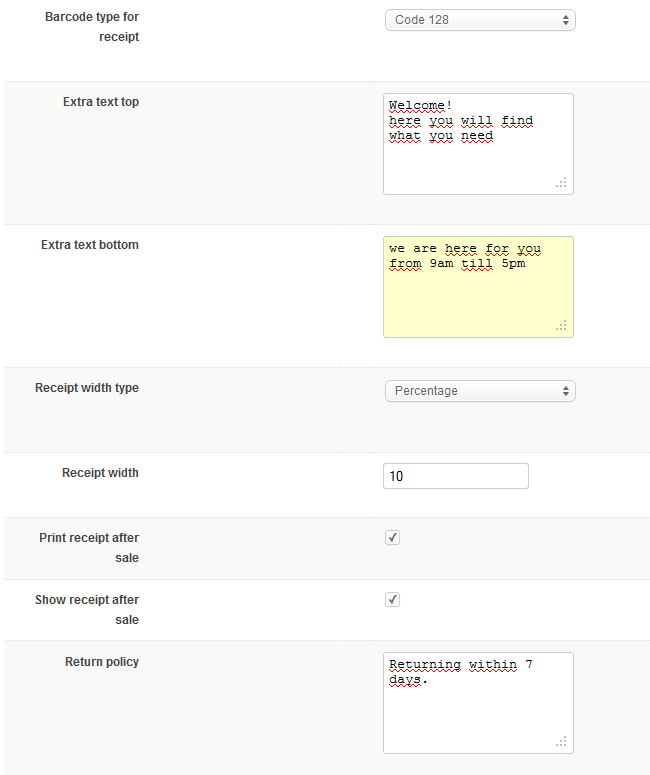Click the 'Show receipt after sale' label

[87, 610]
